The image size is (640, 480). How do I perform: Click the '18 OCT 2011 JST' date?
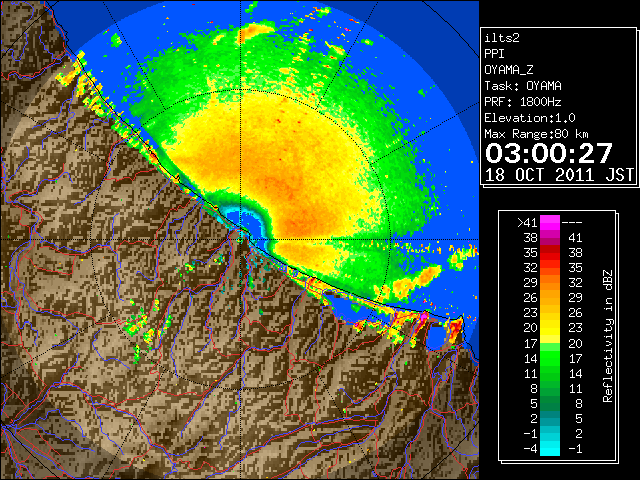[559, 175]
